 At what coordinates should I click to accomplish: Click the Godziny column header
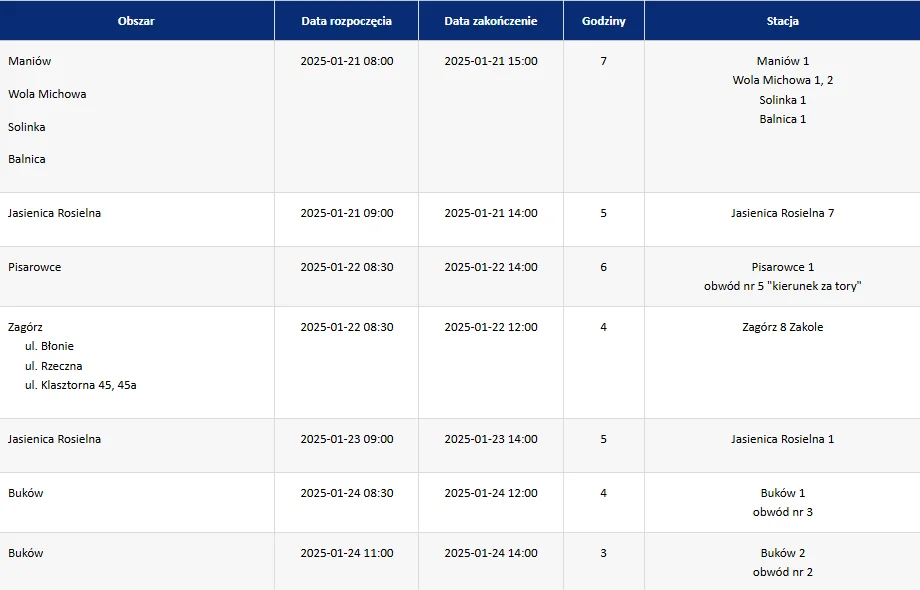click(x=603, y=21)
